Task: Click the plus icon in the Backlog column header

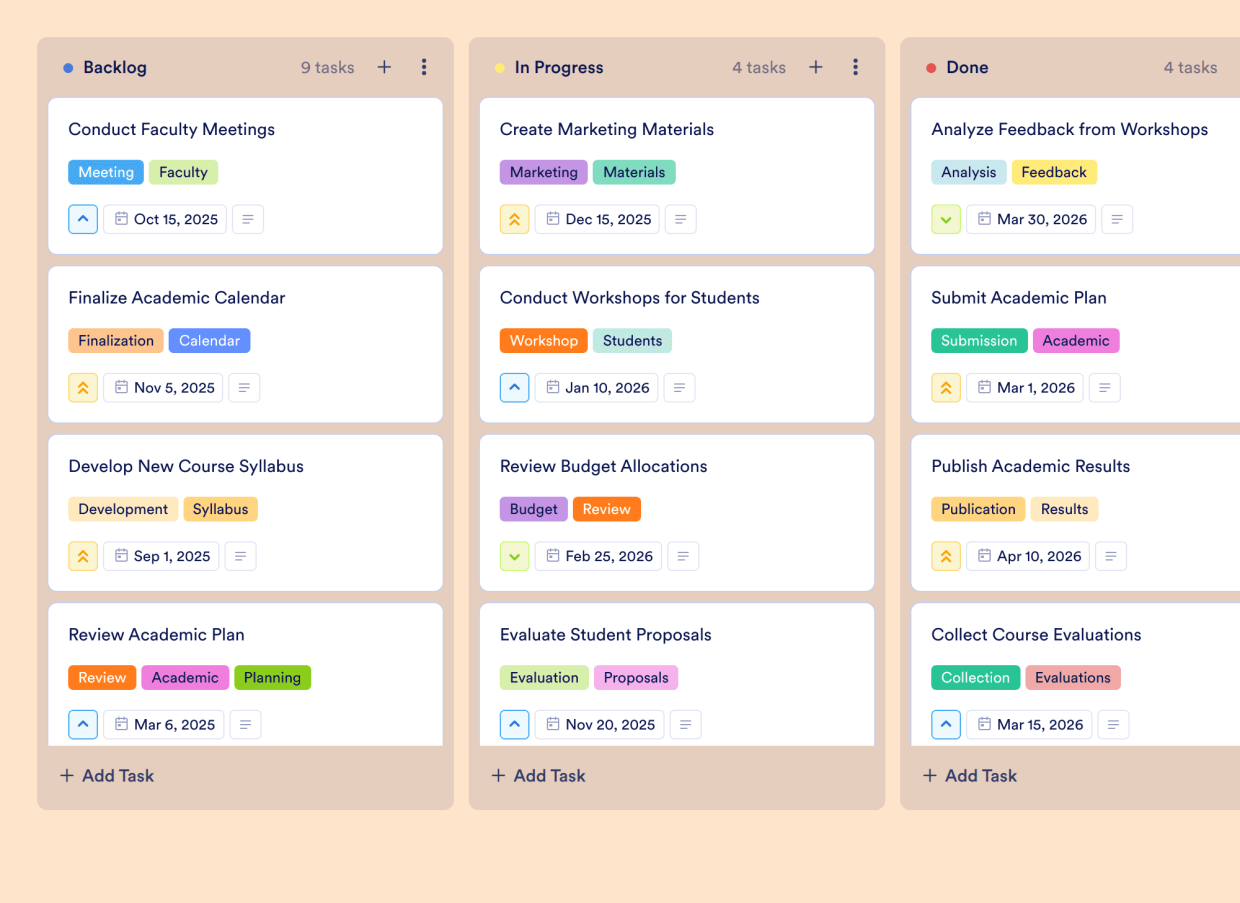Action: 384,67
